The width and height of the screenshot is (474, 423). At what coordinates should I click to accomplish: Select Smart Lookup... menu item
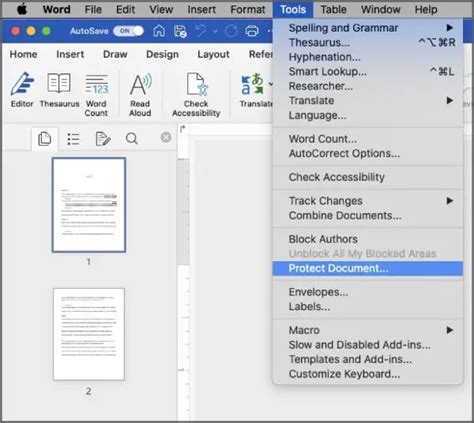click(x=368, y=71)
